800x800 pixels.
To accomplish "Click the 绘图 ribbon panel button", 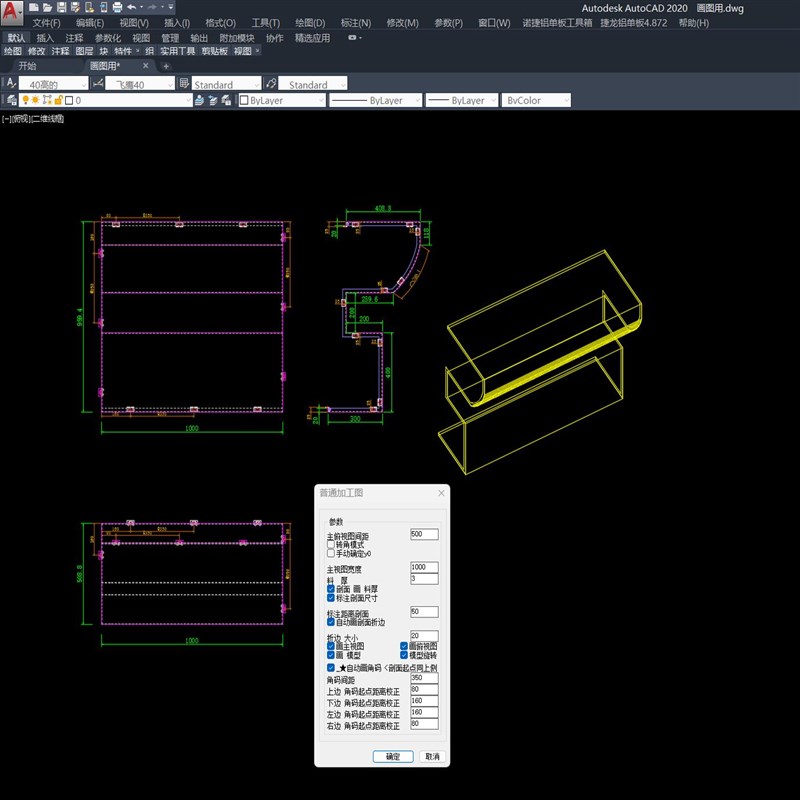I will coord(13,51).
